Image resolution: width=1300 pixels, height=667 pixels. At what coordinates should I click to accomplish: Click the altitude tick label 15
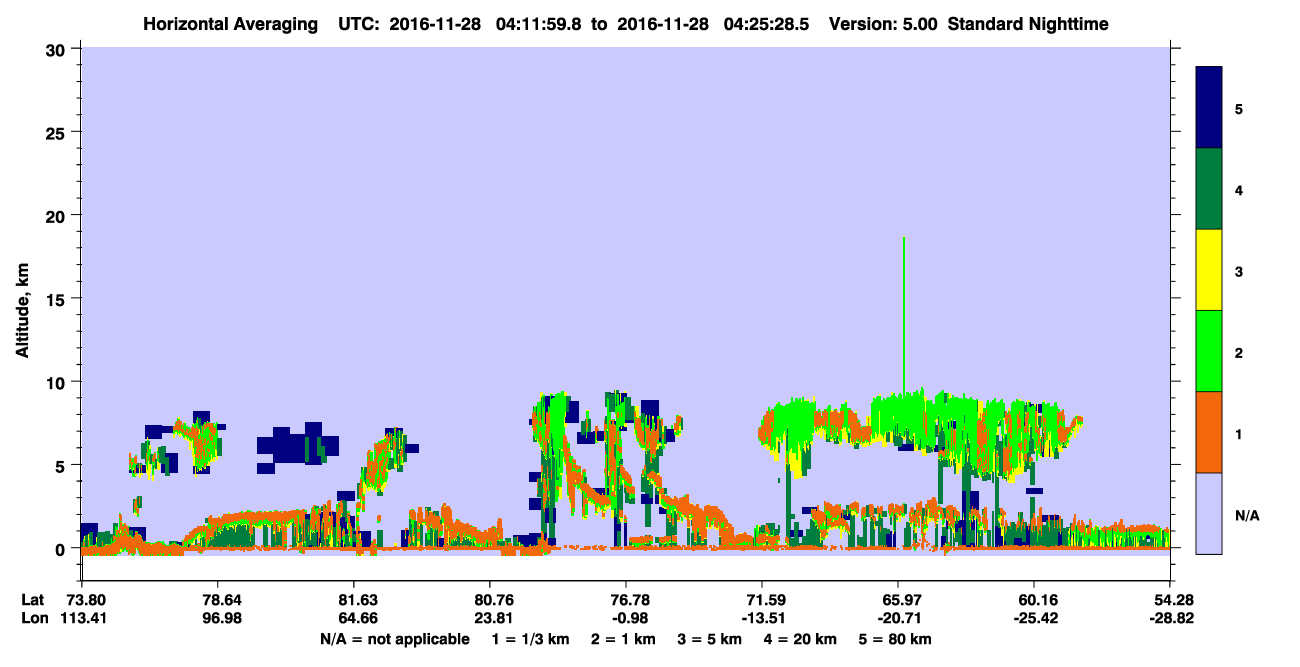pos(57,299)
